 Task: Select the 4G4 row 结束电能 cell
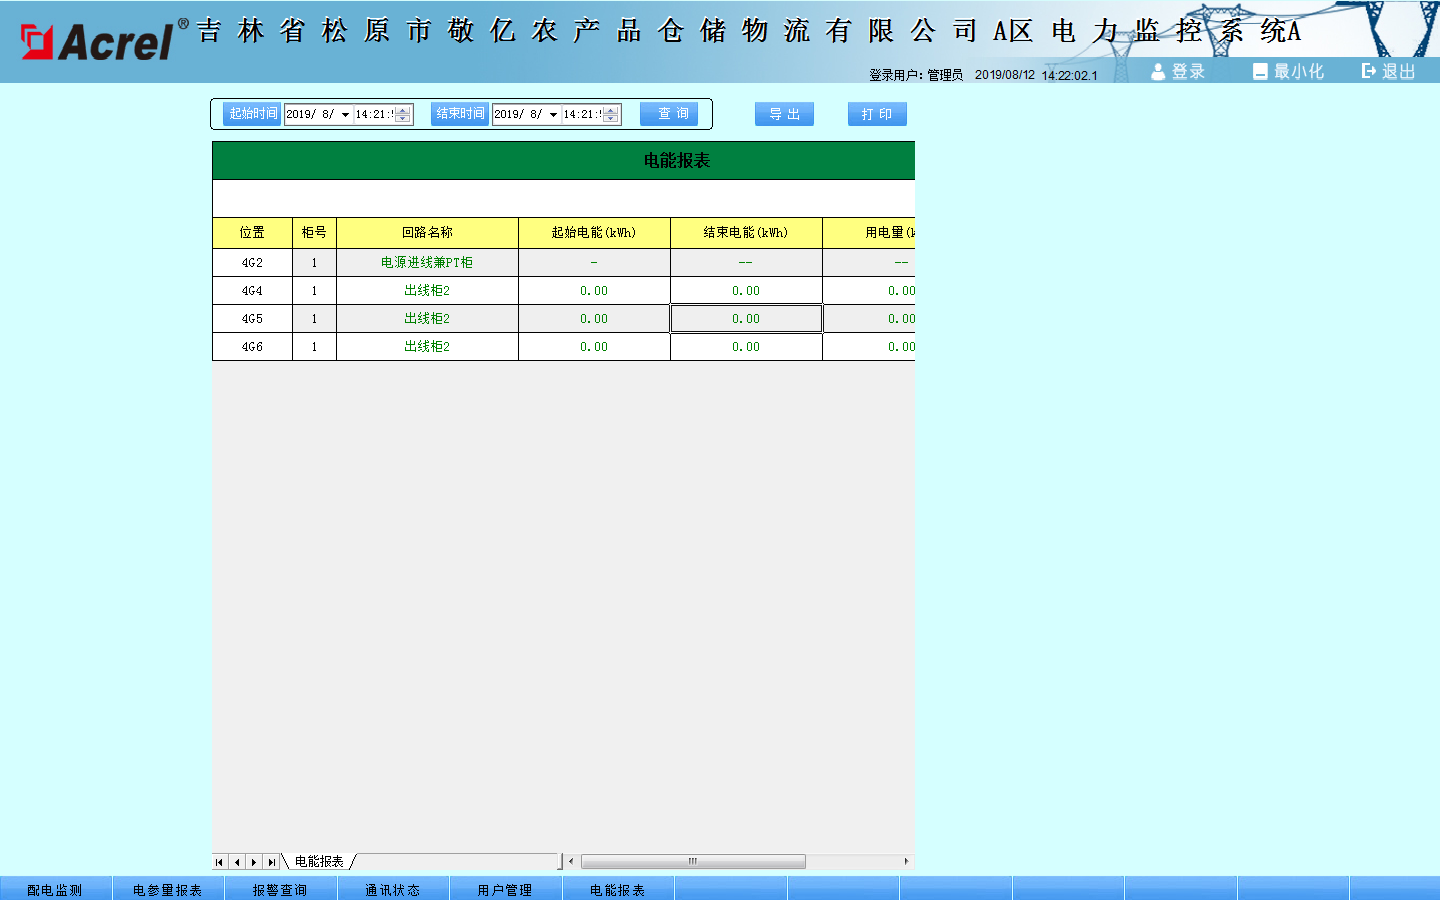coord(746,291)
